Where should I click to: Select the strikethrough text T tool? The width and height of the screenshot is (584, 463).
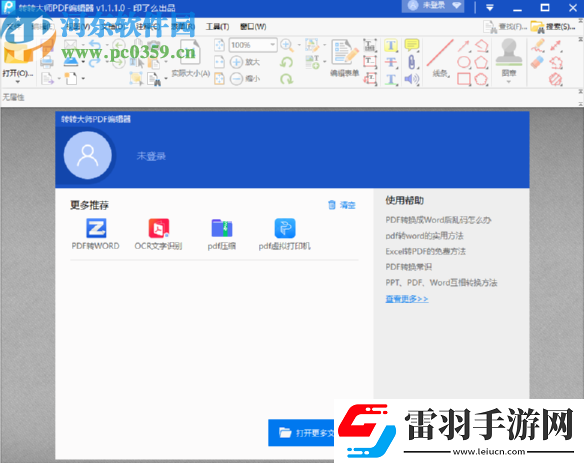(x=391, y=62)
